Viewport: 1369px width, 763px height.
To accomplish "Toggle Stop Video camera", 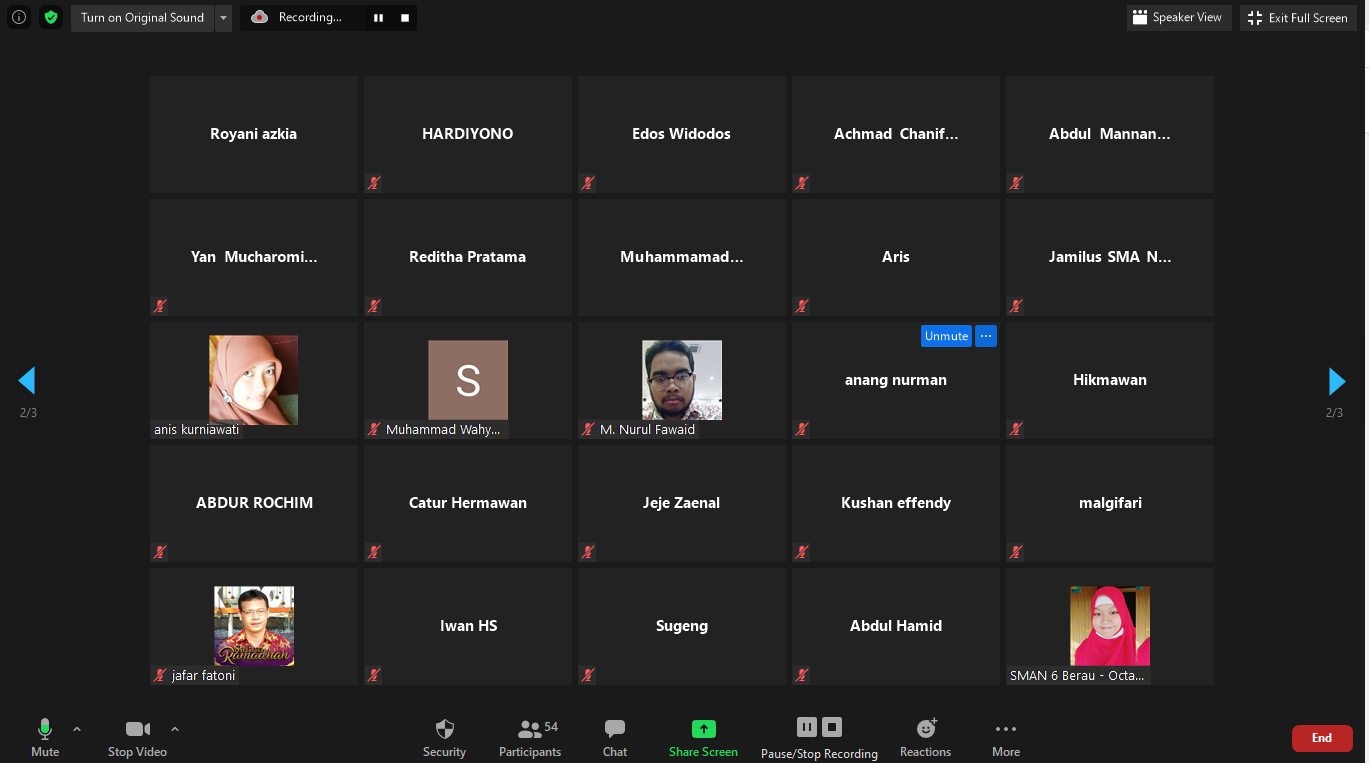I will (138, 730).
